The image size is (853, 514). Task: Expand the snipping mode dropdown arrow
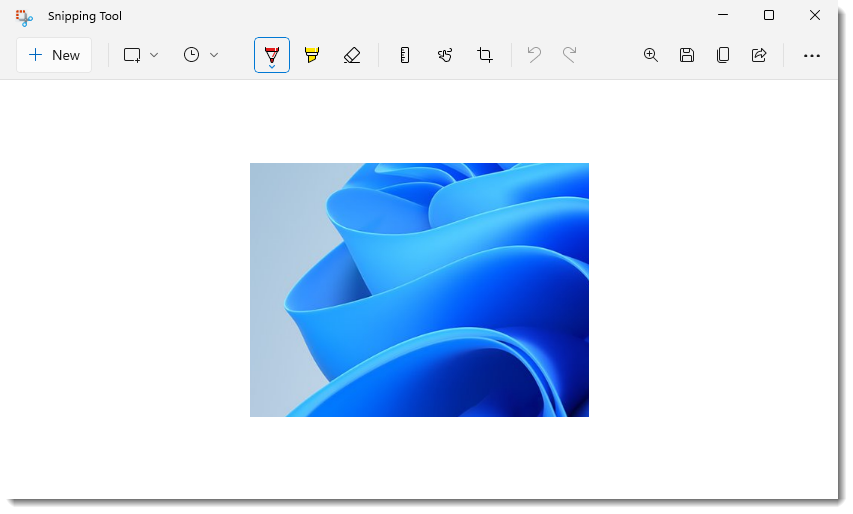154,55
